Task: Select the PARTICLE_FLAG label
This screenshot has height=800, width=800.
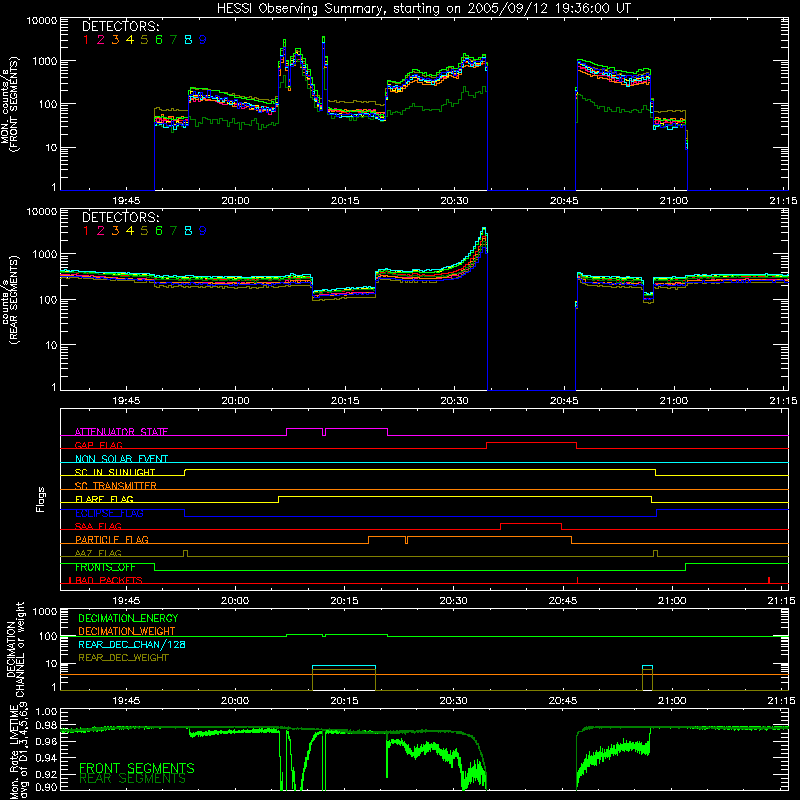Action: [x=112, y=539]
